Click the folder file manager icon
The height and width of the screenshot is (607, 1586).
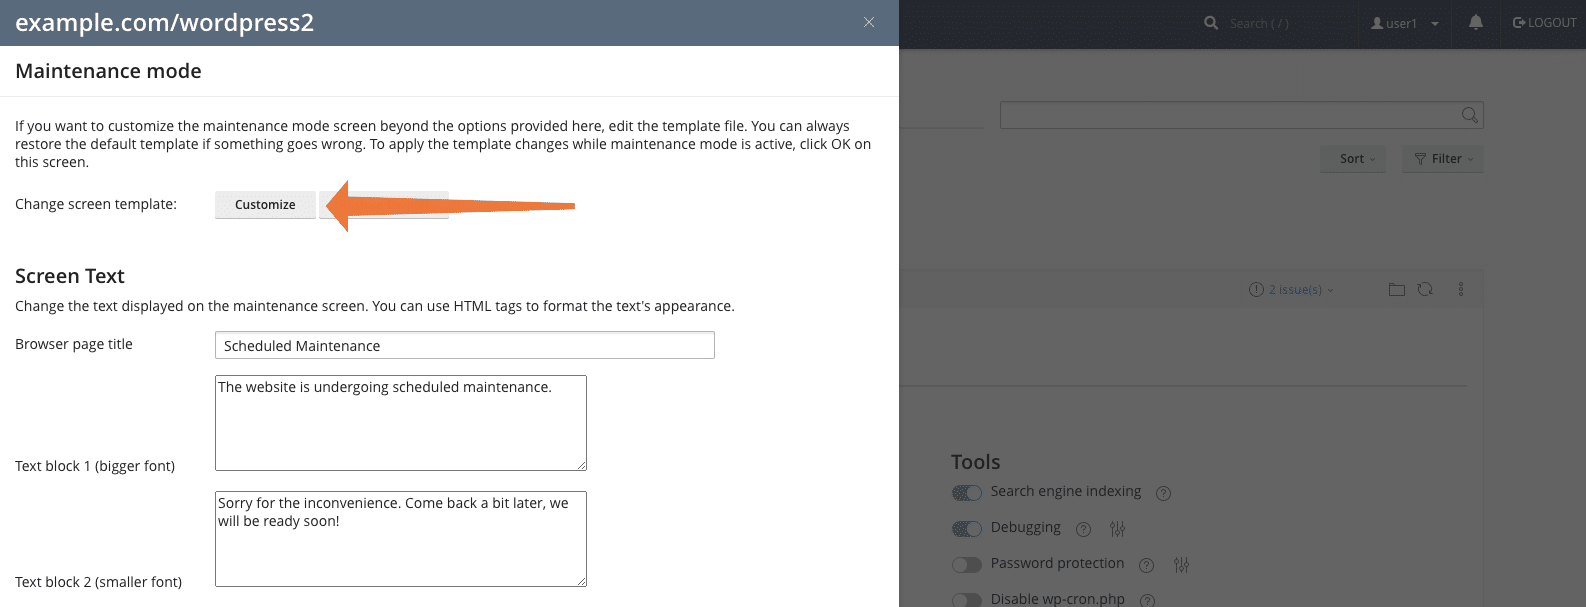(1397, 290)
